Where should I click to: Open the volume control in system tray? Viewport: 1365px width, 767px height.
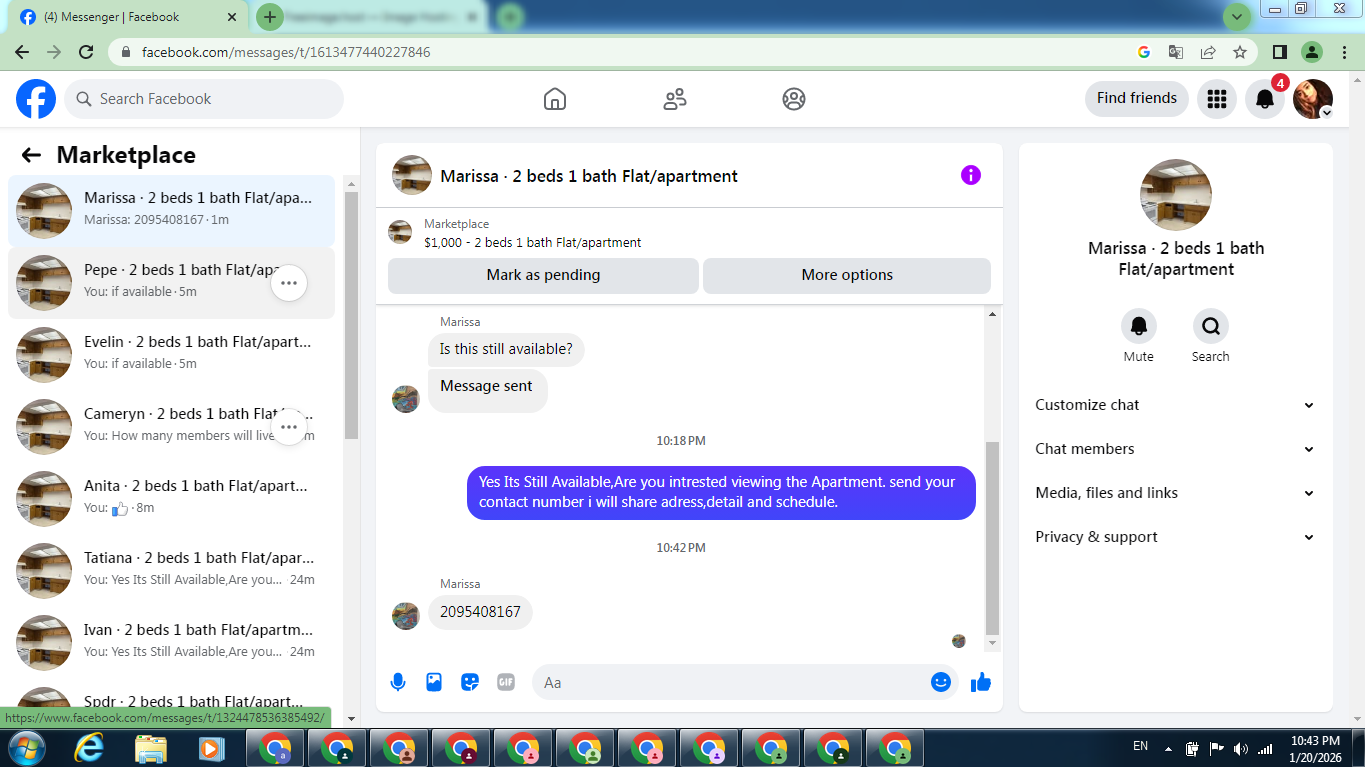pos(1241,748)
